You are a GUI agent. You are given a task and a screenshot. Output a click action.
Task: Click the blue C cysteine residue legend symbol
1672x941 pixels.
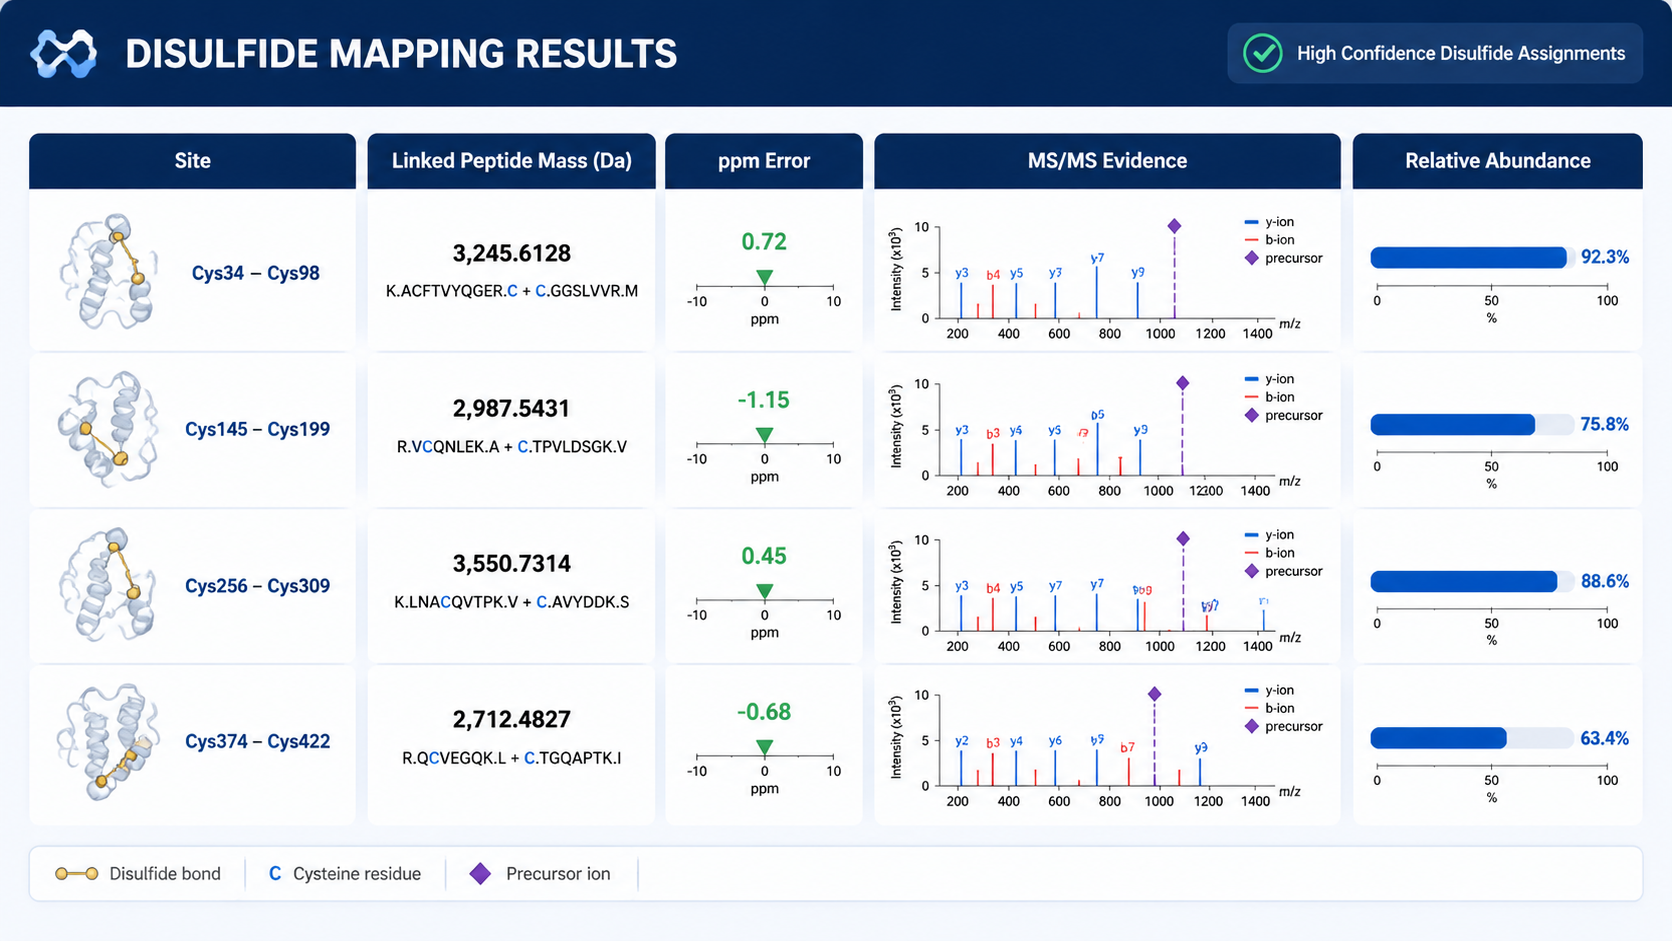click(x=275, y=874)
